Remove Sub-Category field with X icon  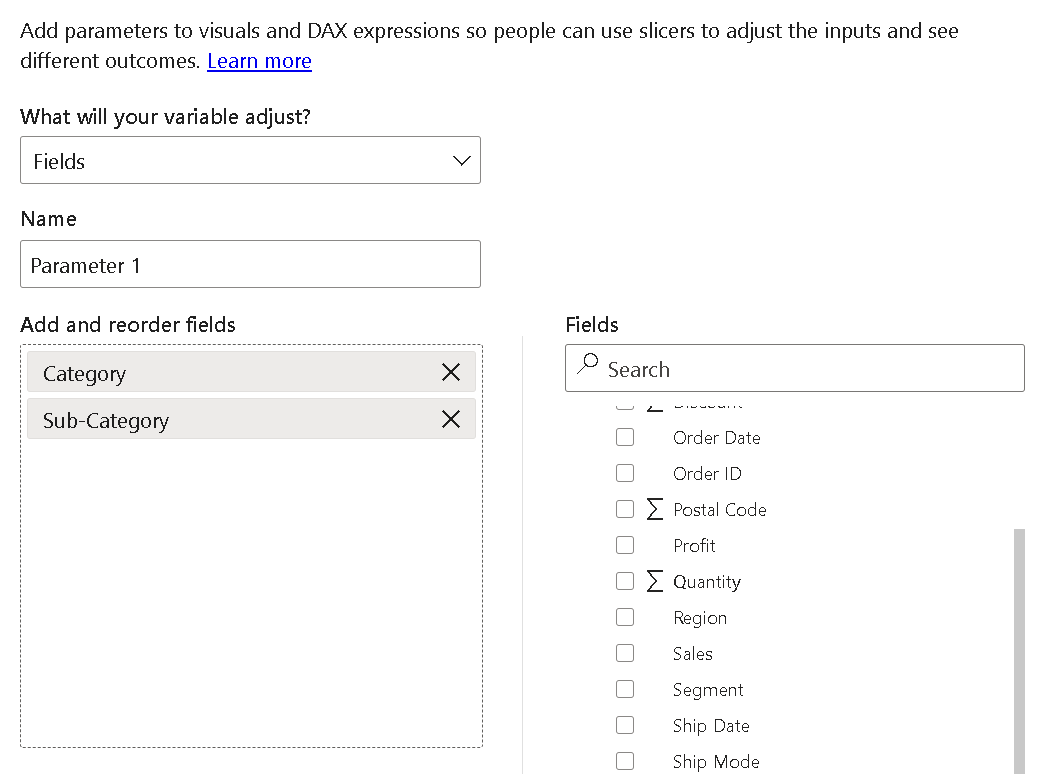point(451,419)
